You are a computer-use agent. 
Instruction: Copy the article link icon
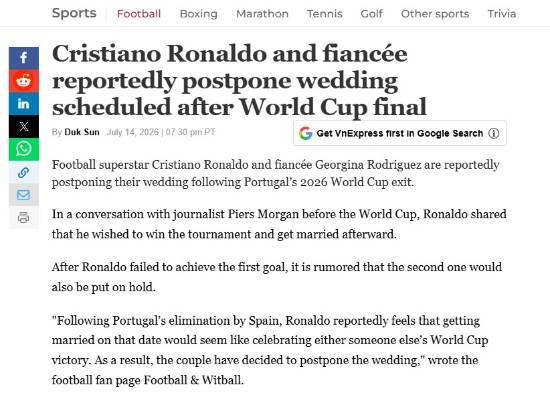[x=24, y=172]
